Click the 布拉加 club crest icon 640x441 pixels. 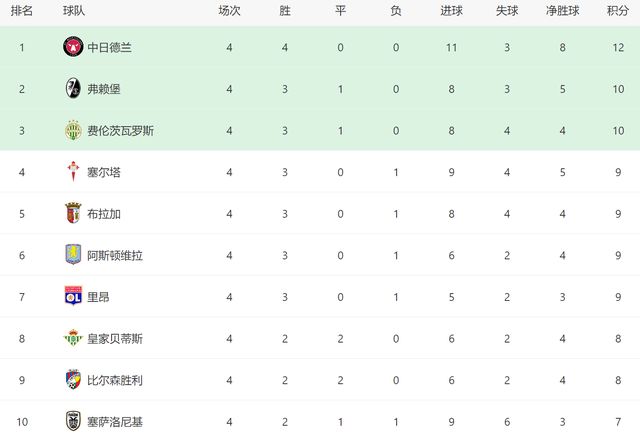pos(72,214)
